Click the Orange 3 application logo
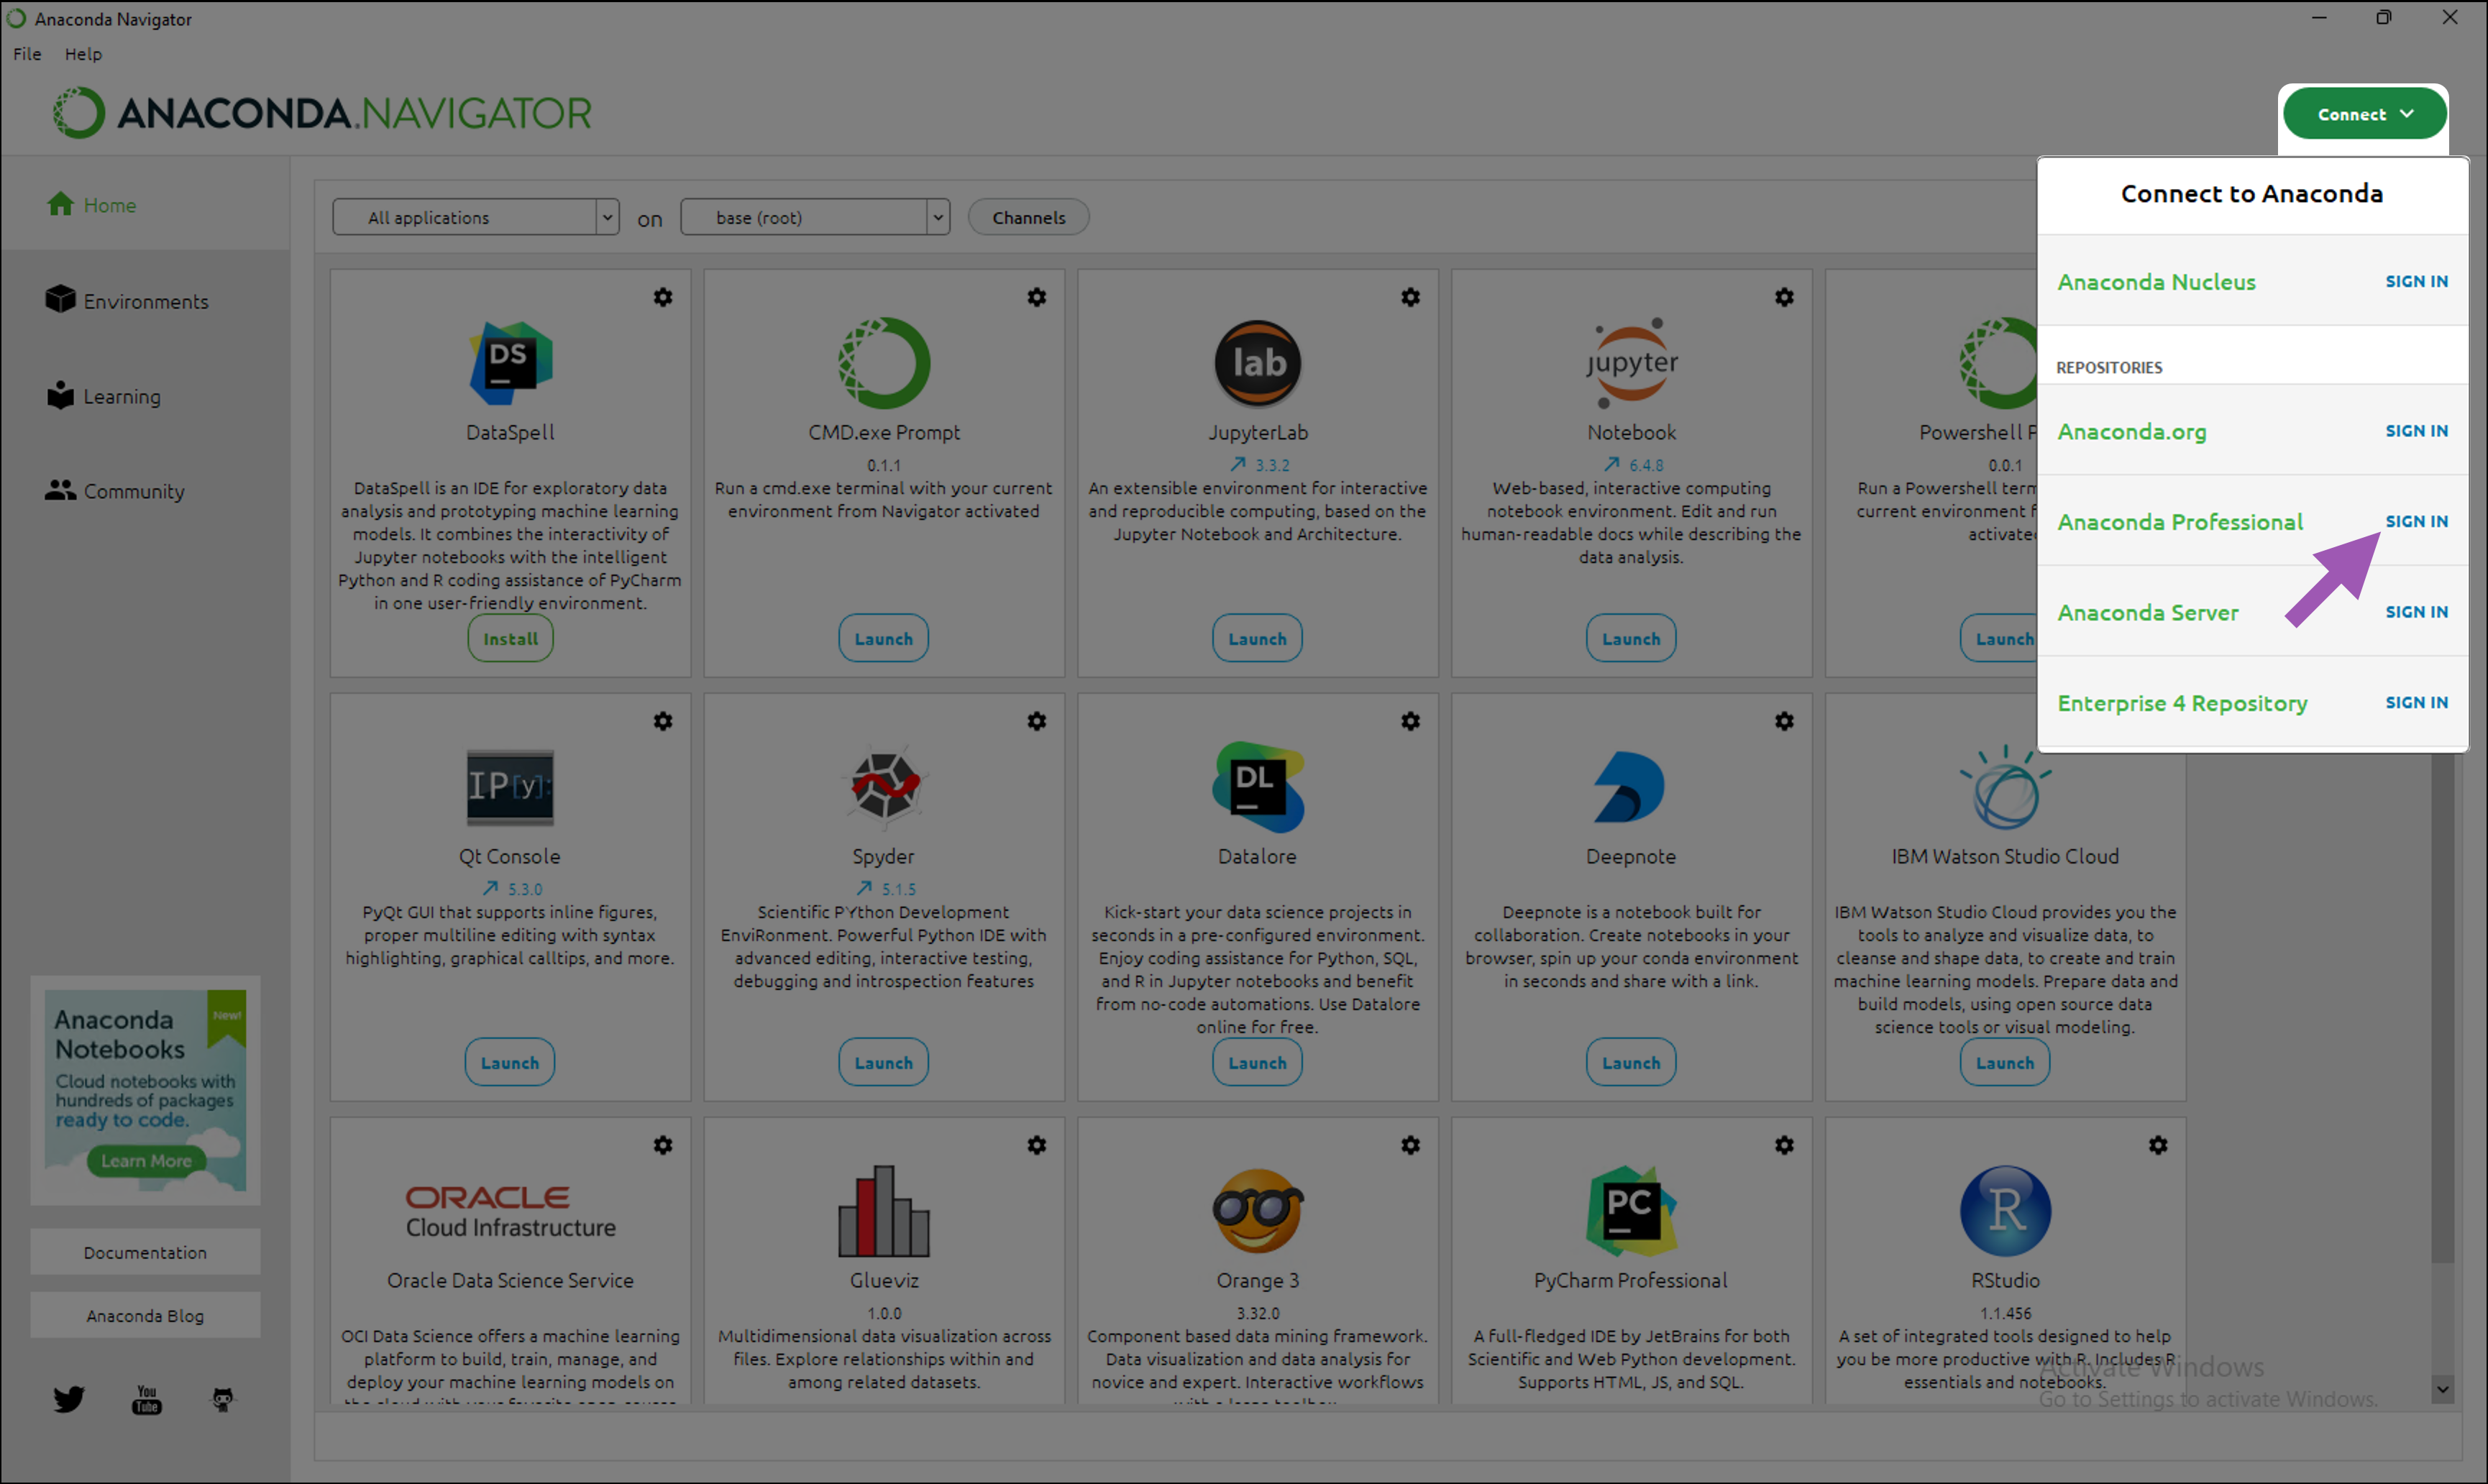Viewport: 2488px width, 1484px height. click(x=1257, y=1210)
